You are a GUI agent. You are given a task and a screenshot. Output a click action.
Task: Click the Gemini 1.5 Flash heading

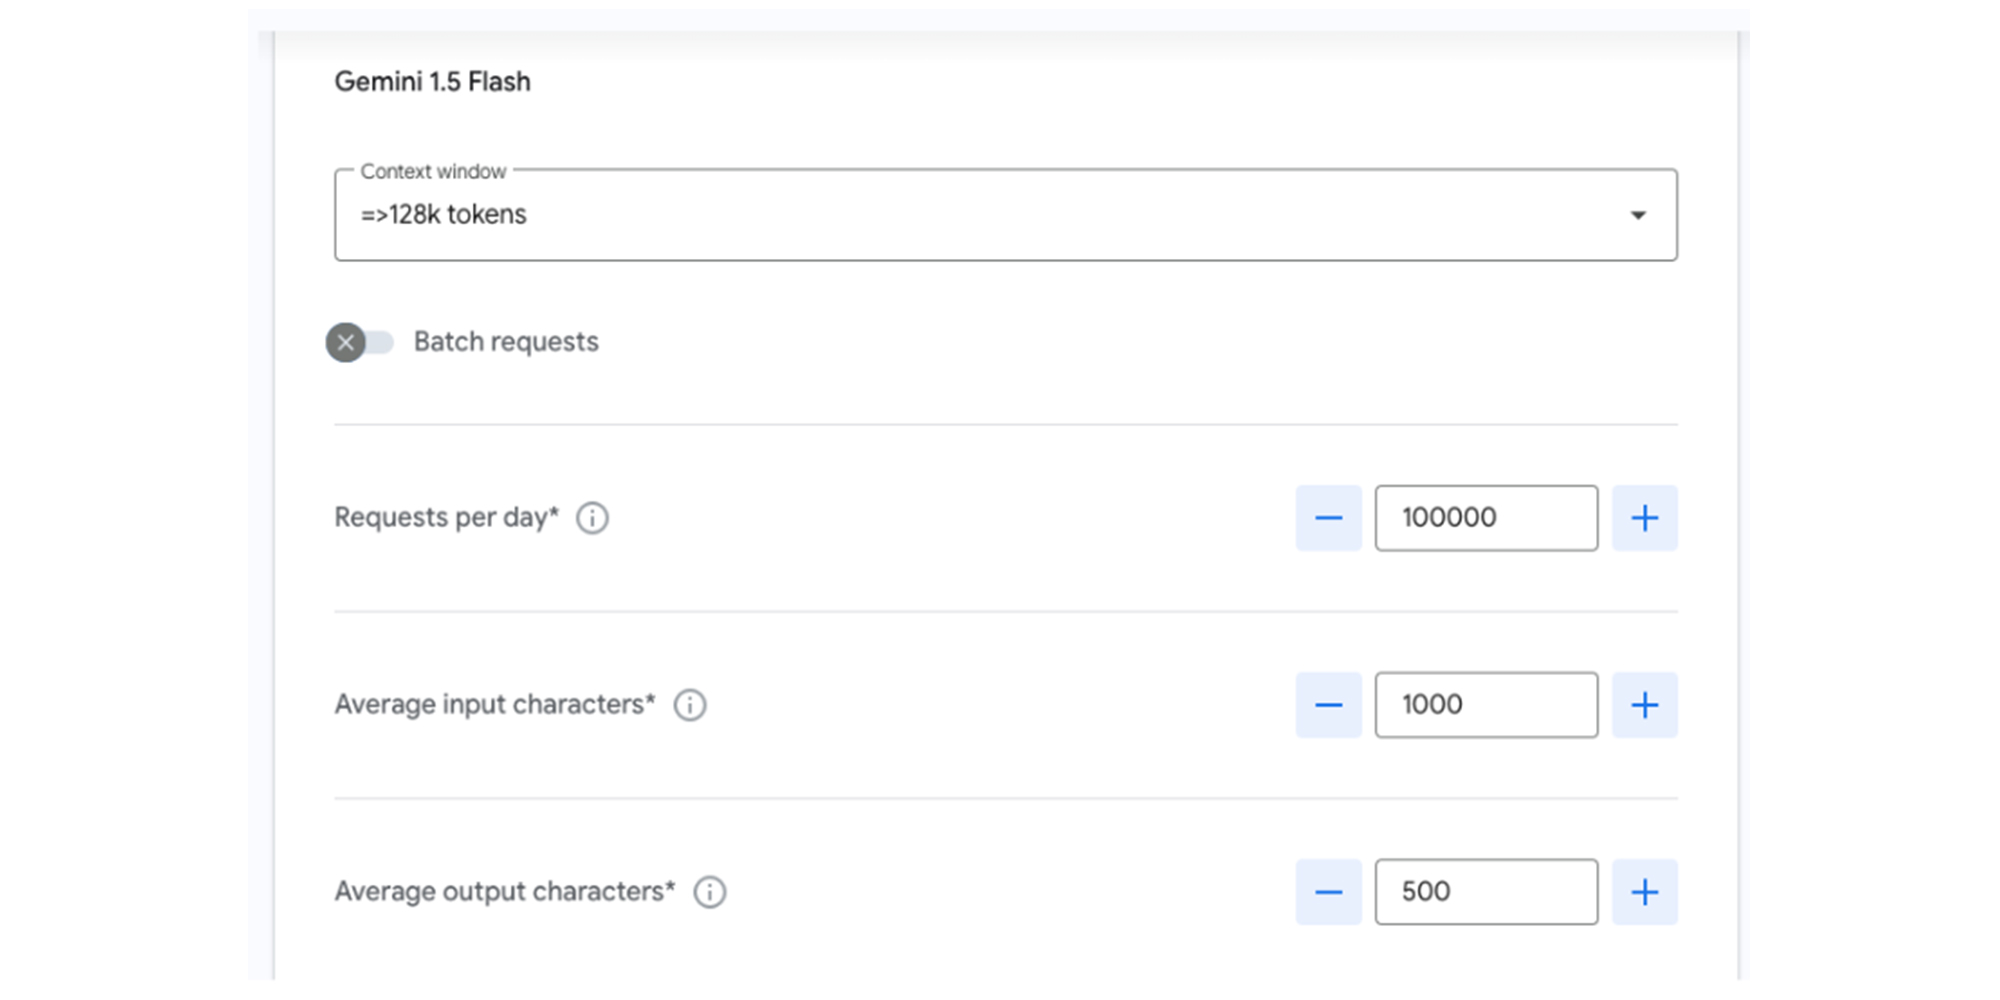pyautogui.click(x=433, y=81)
